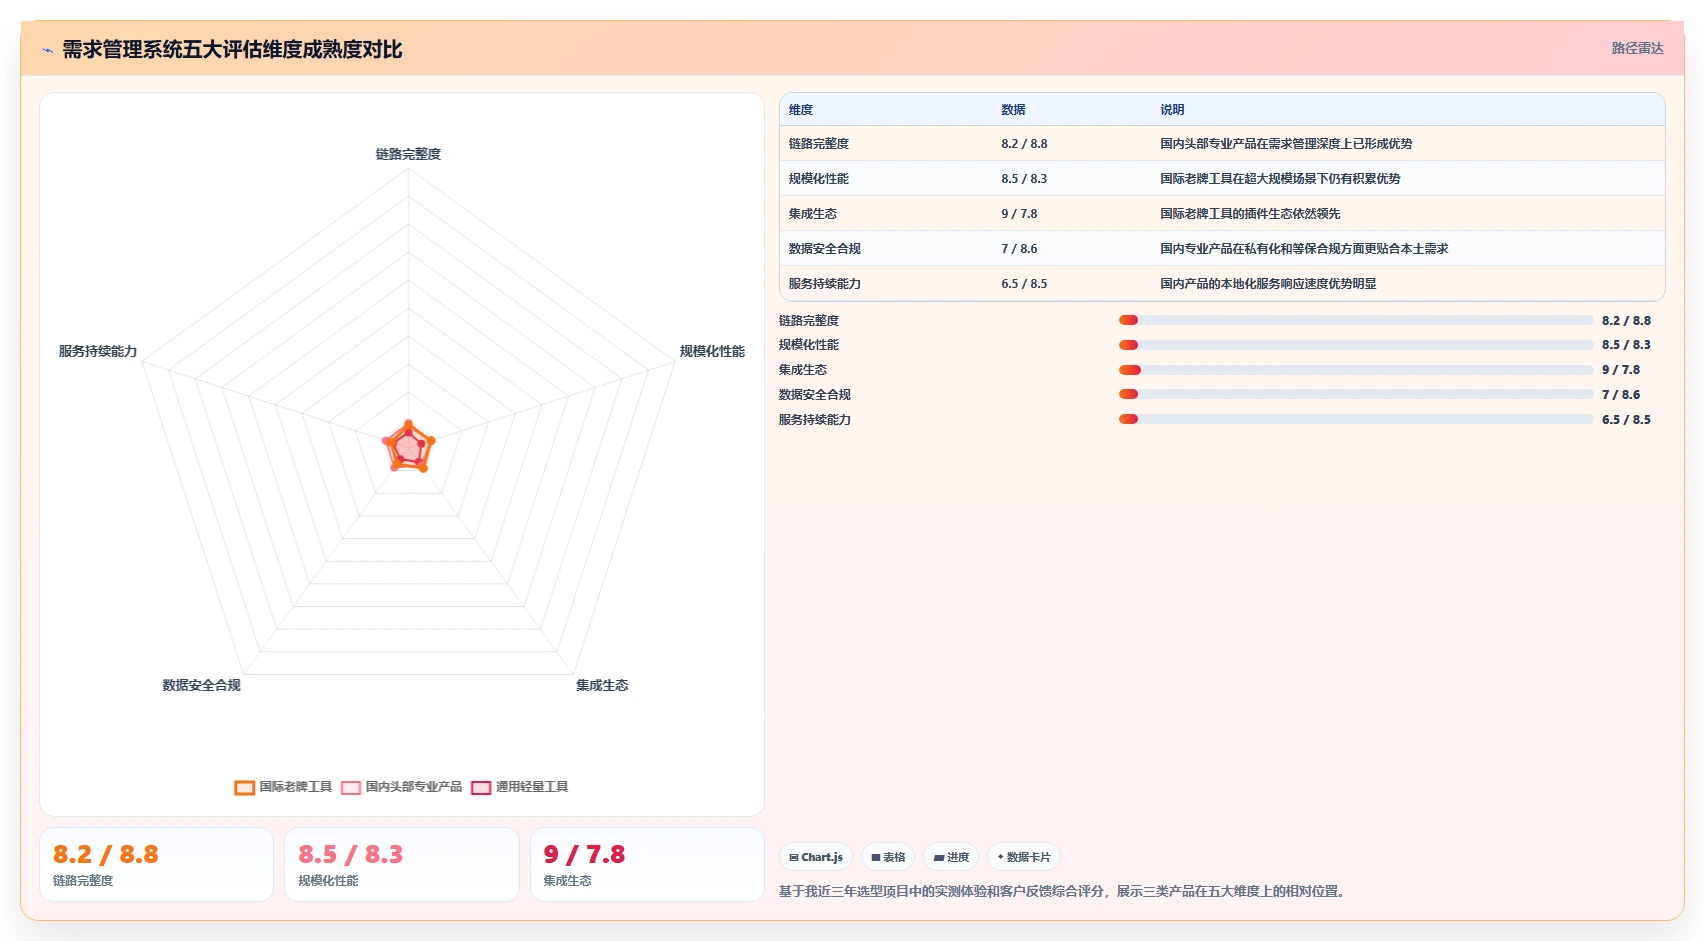Click the small icon before the page title
Viewport: 1705px width, 941px height.
[x=47, y=50]
